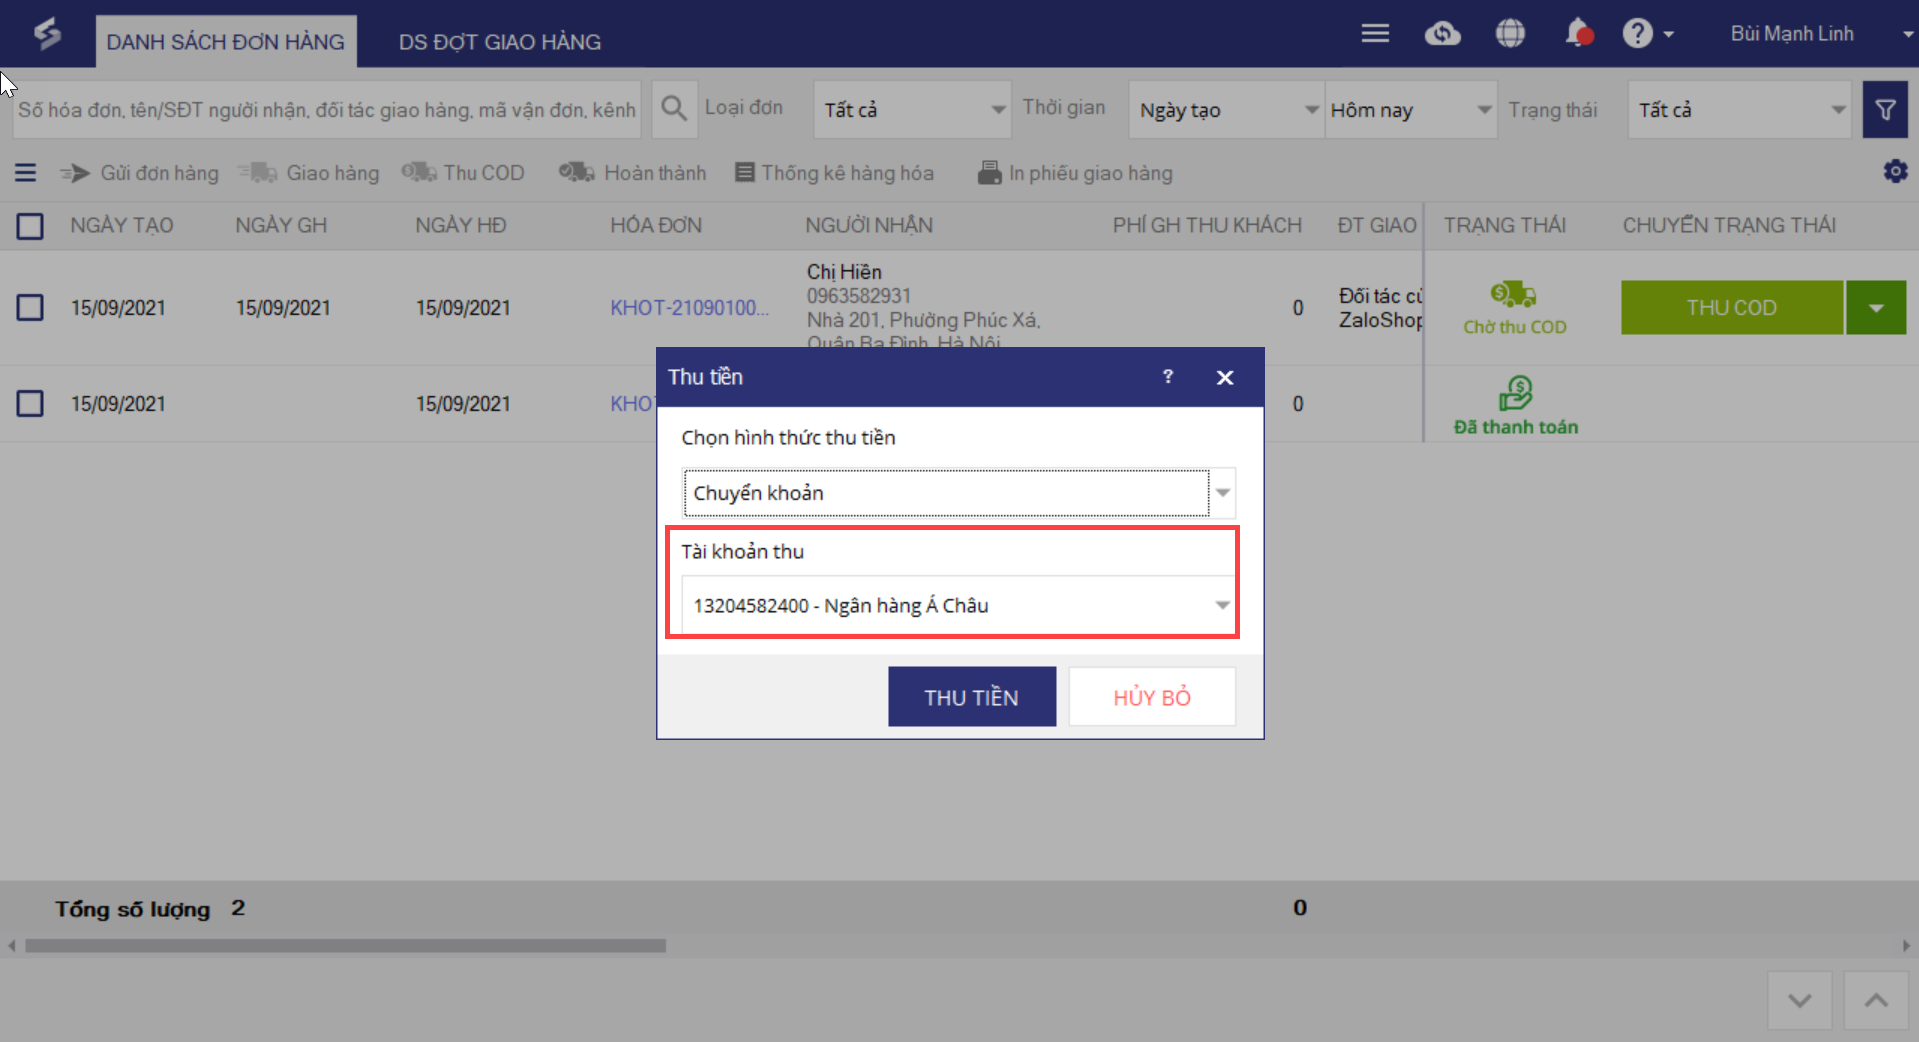The width and height of the screenshot is (1919, 1042).
Task: Click the green THU COD button
Action: pos(1731,308)
